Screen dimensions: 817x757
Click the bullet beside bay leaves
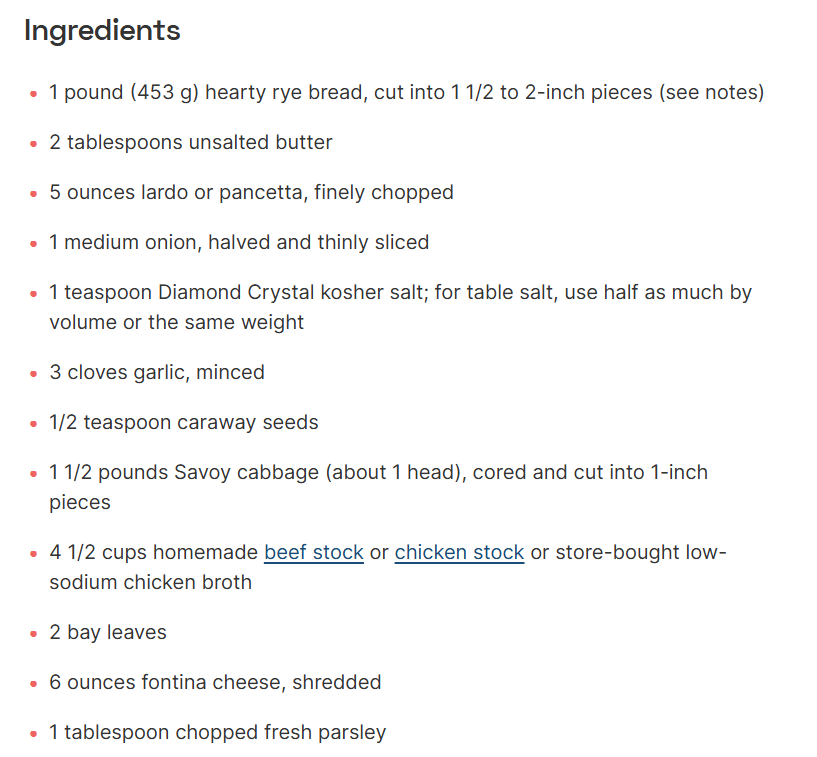tap(34, 634)
